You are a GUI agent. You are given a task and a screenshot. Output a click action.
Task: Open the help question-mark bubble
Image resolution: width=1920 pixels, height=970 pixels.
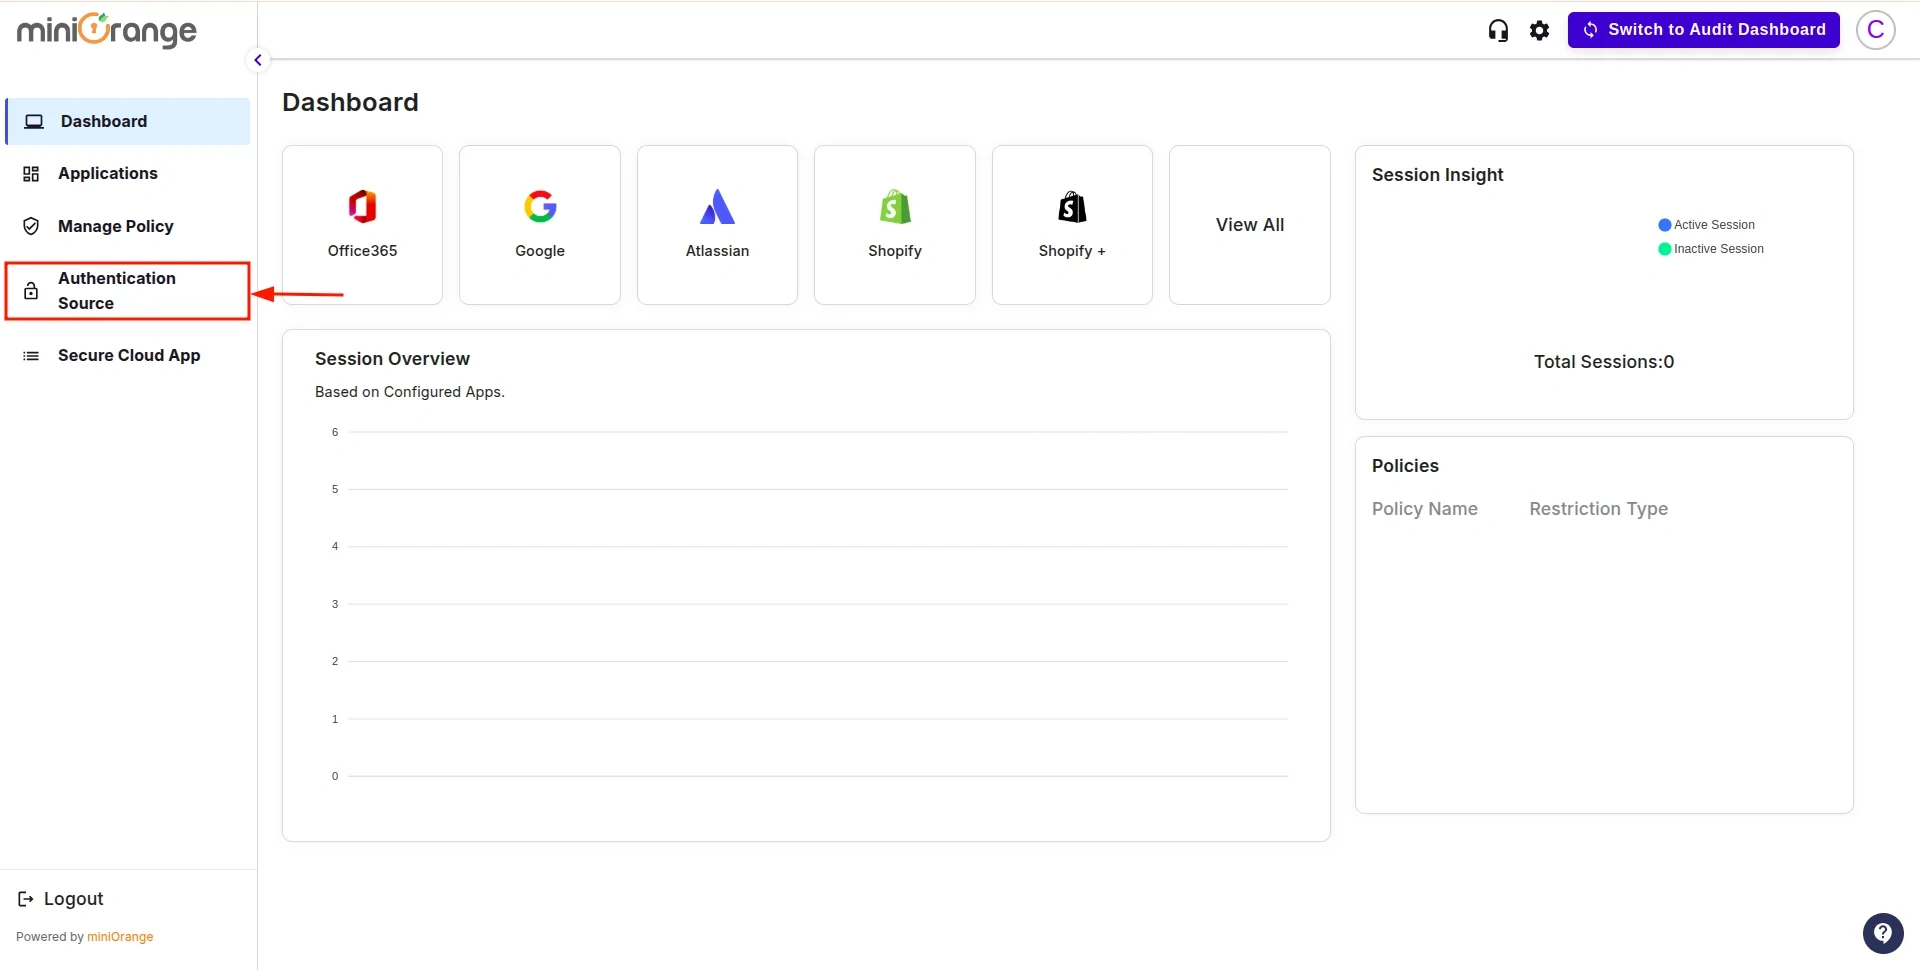[1884, 933]
